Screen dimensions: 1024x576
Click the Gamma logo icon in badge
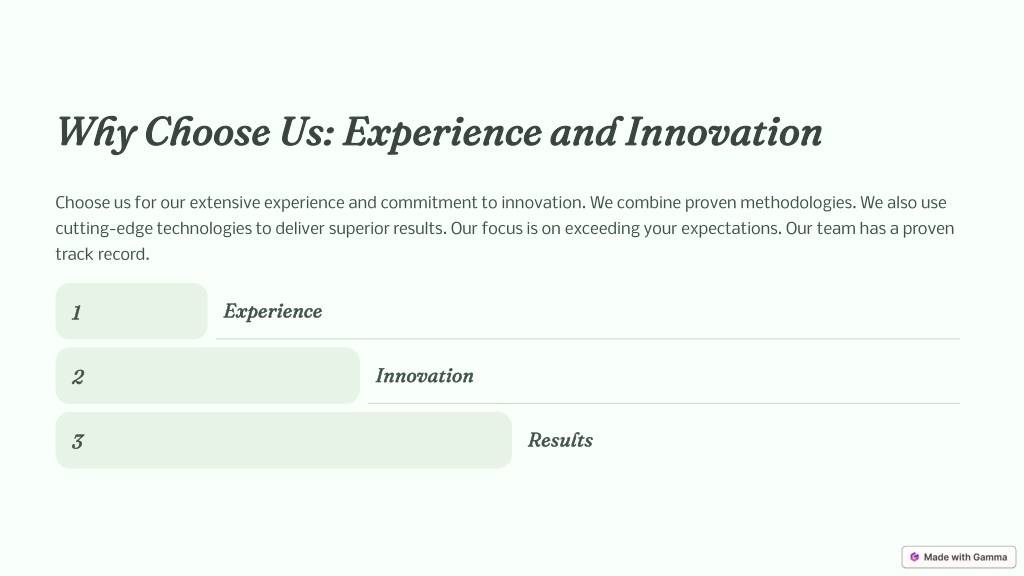point(914,557)
